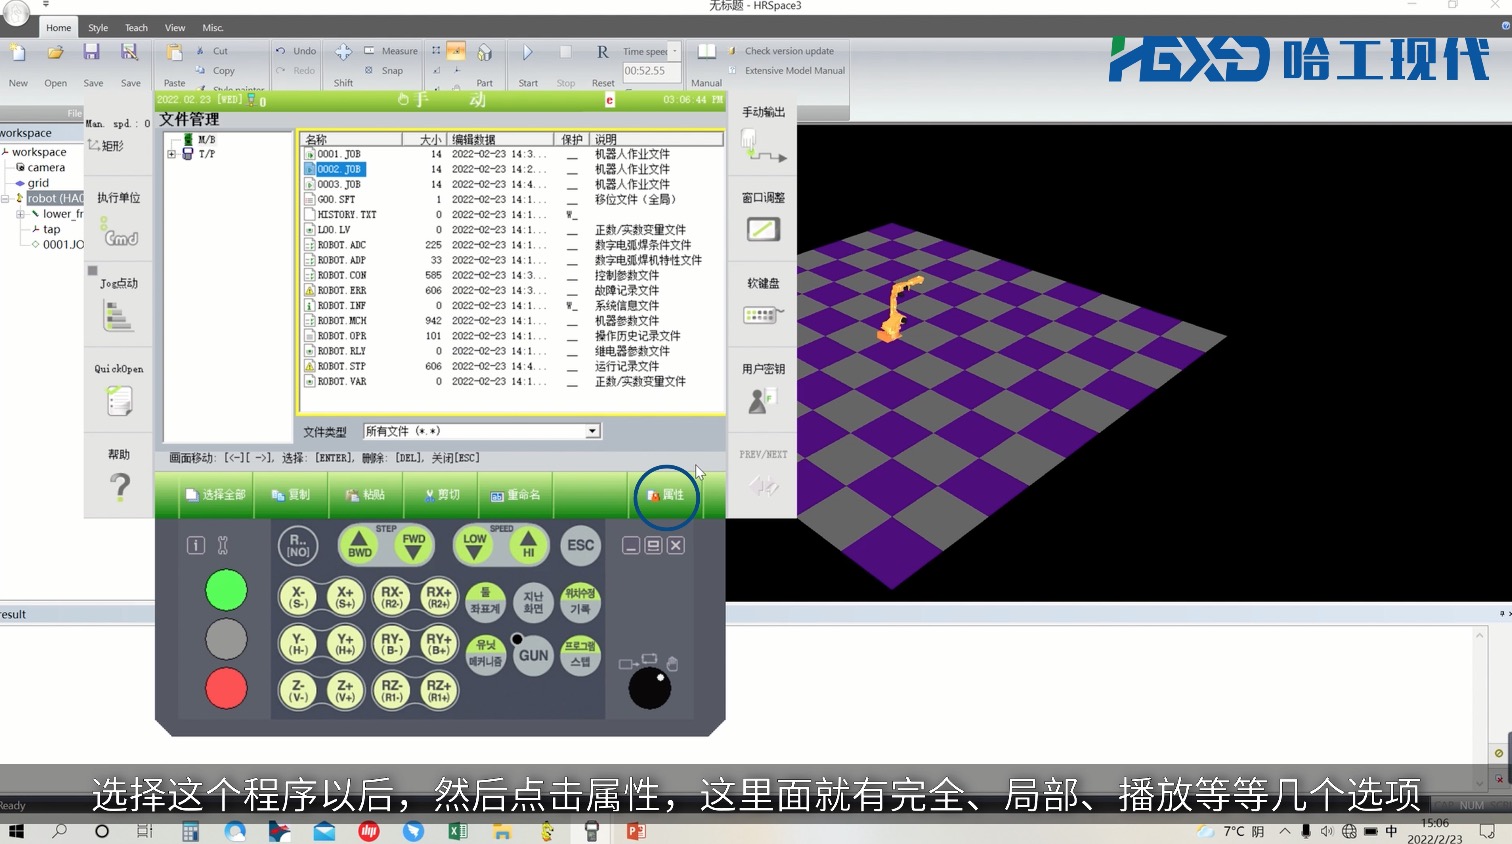Switch to the Teach ribbon tab
The height and width of the screenshot is (844, 1512).
click(x=136, y=28)
